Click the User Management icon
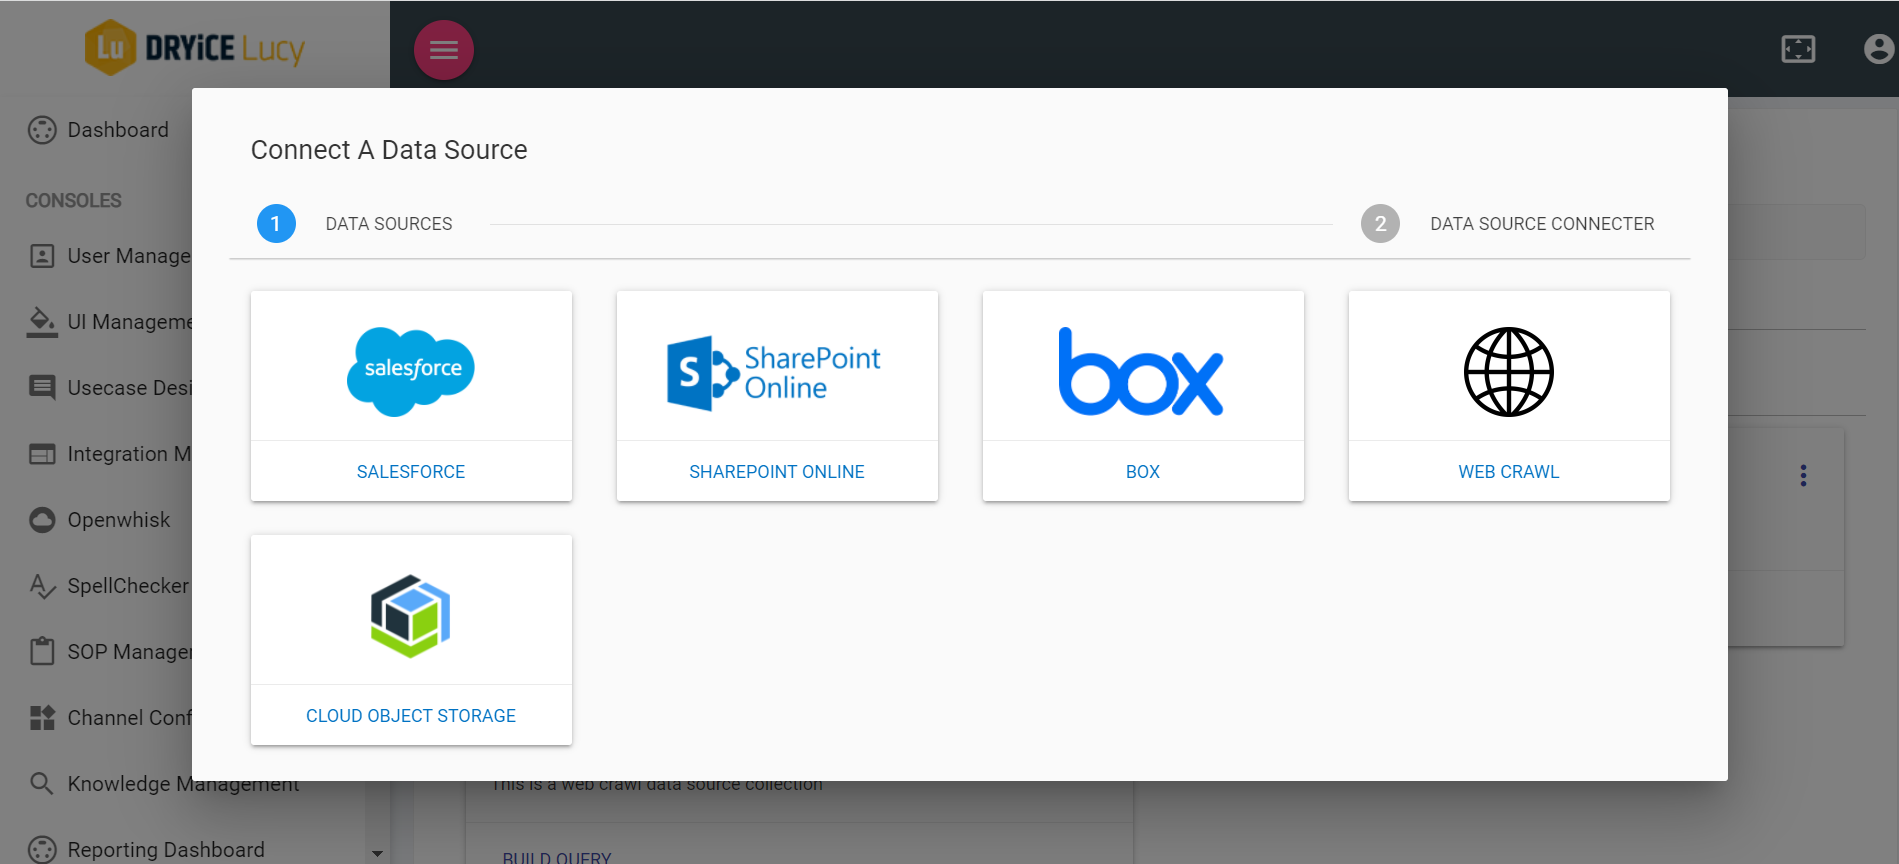The height and width of the screenshot is (864, 1899). [42, 256]
